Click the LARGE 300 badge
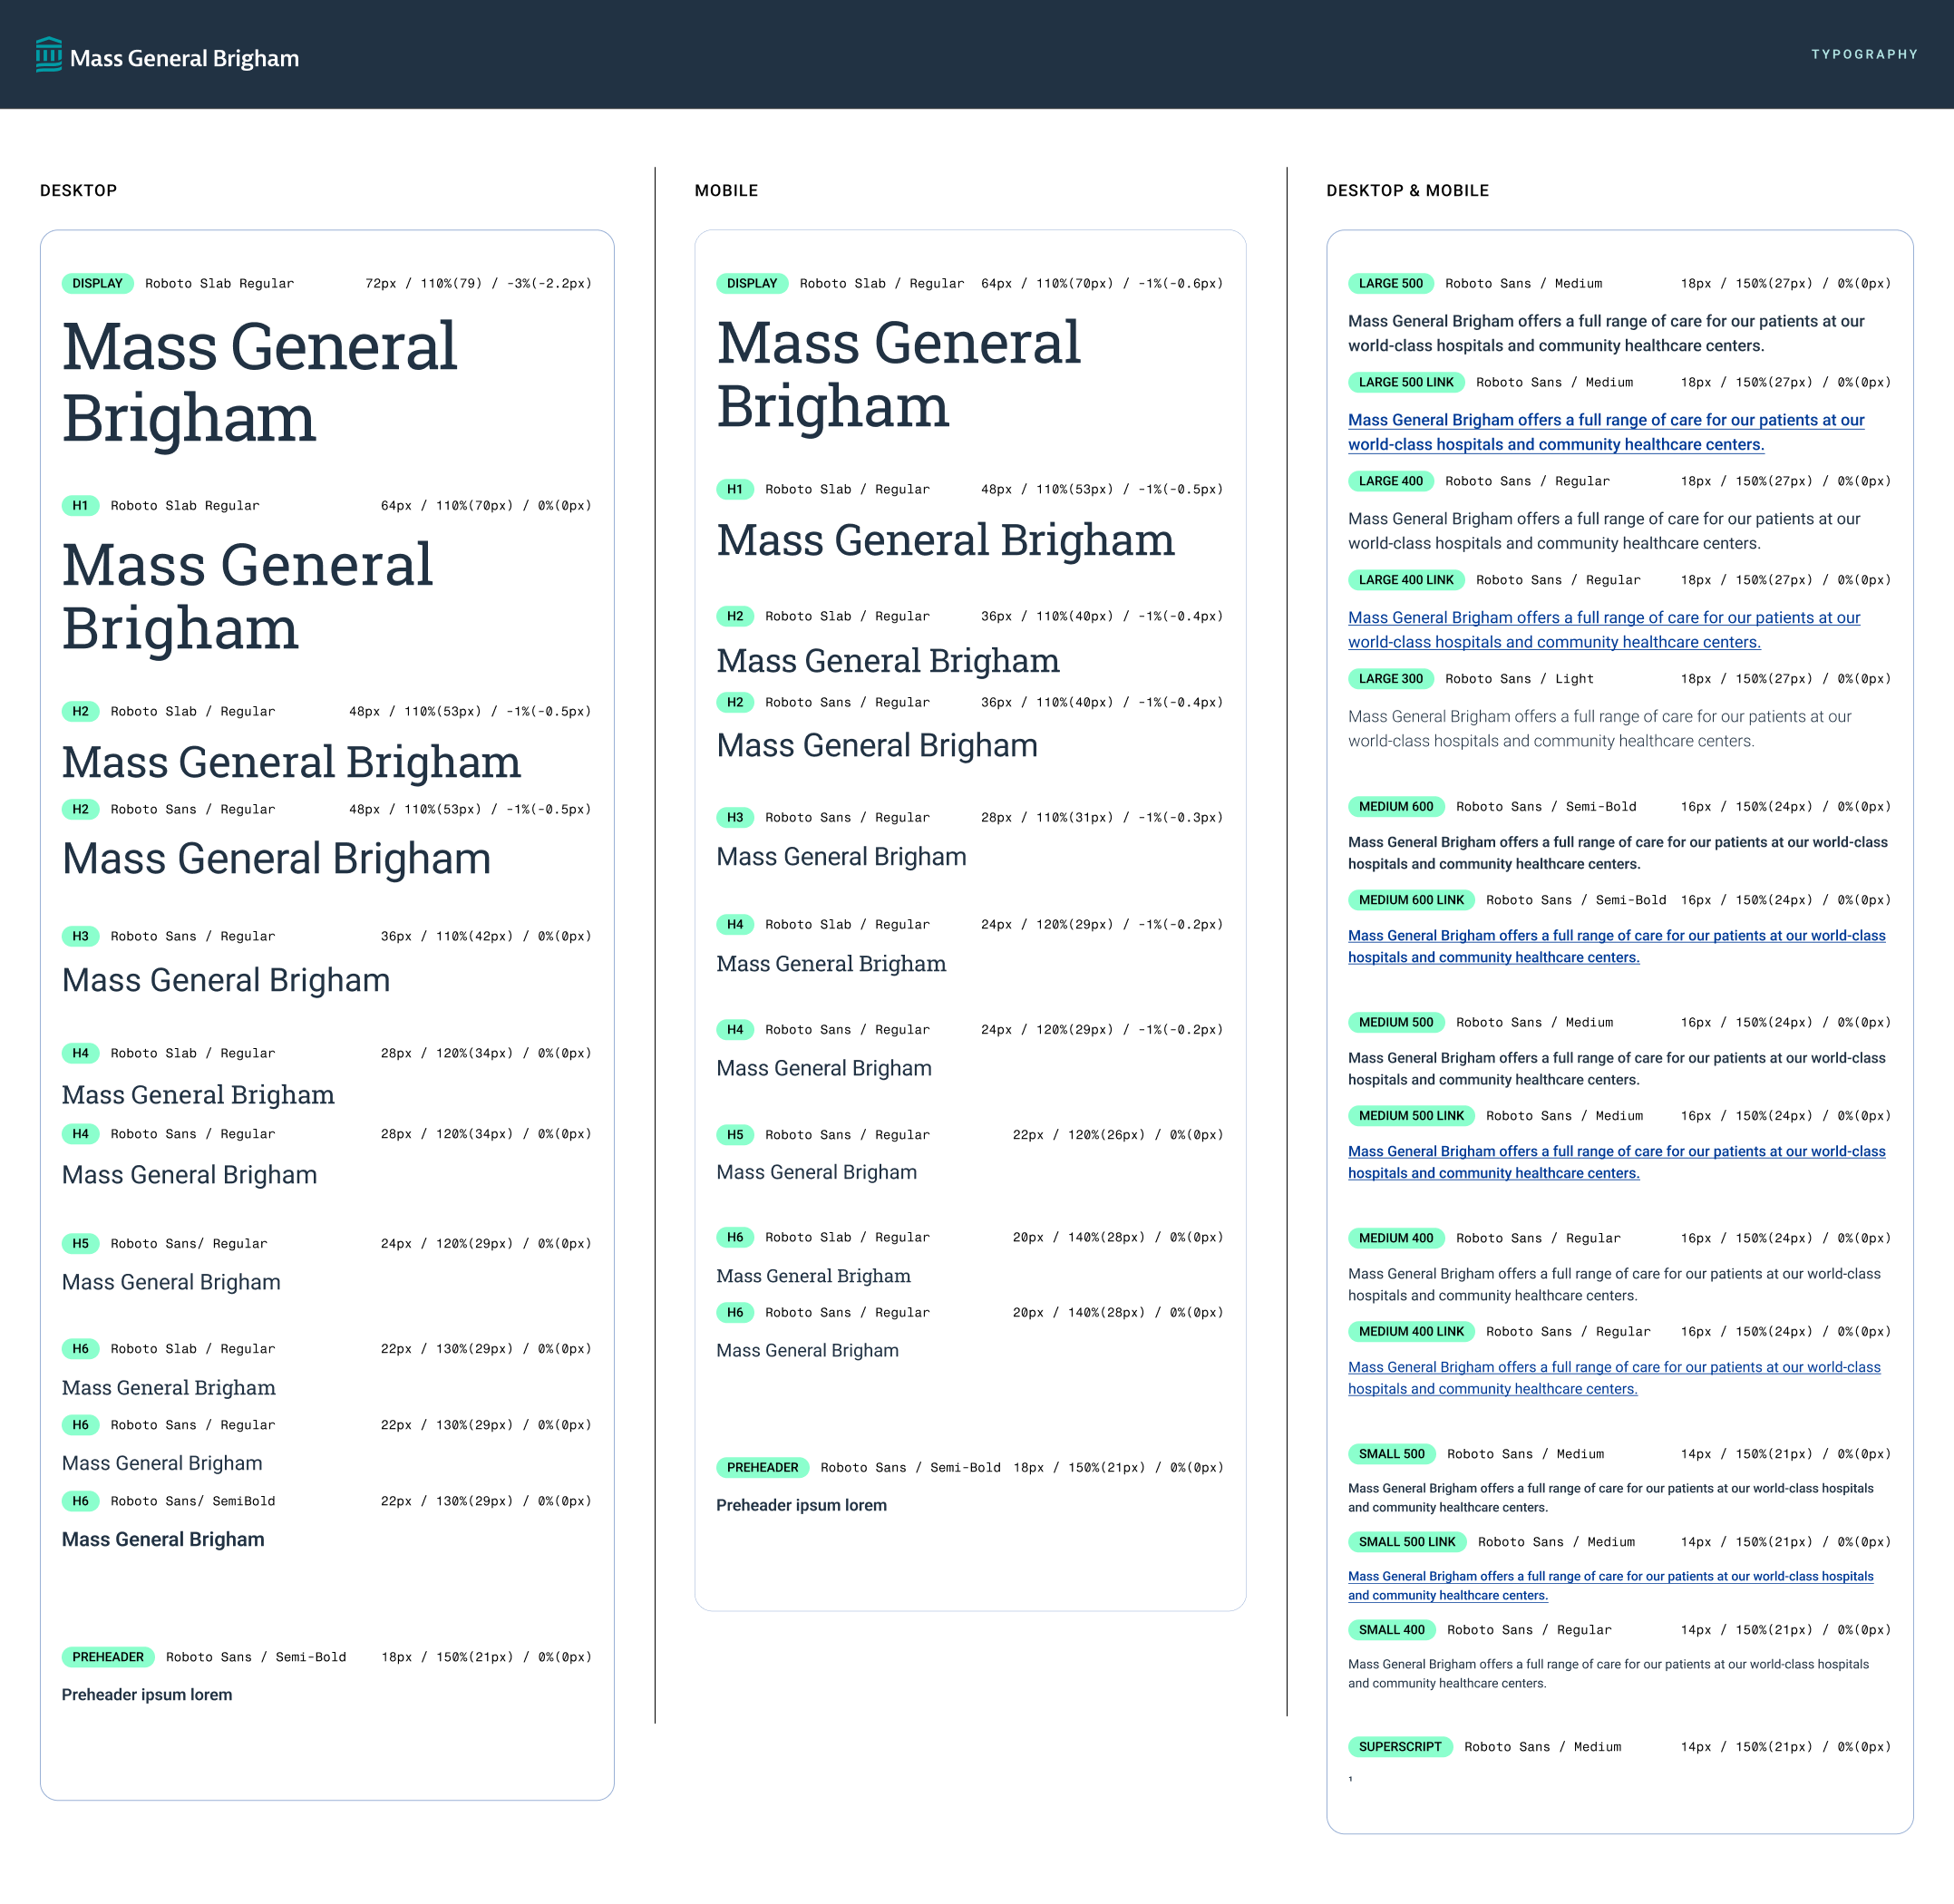The image size is (1954, 1904). [1390, 678]
